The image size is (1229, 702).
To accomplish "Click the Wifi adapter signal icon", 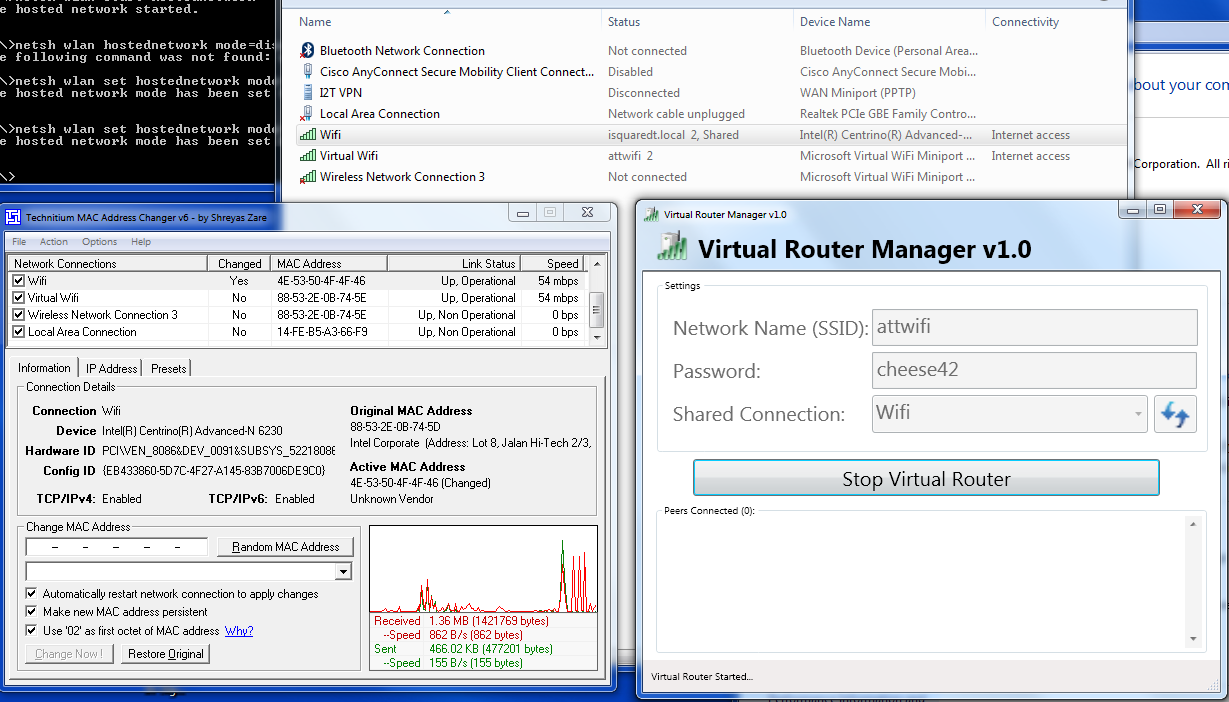I will 307,135.
